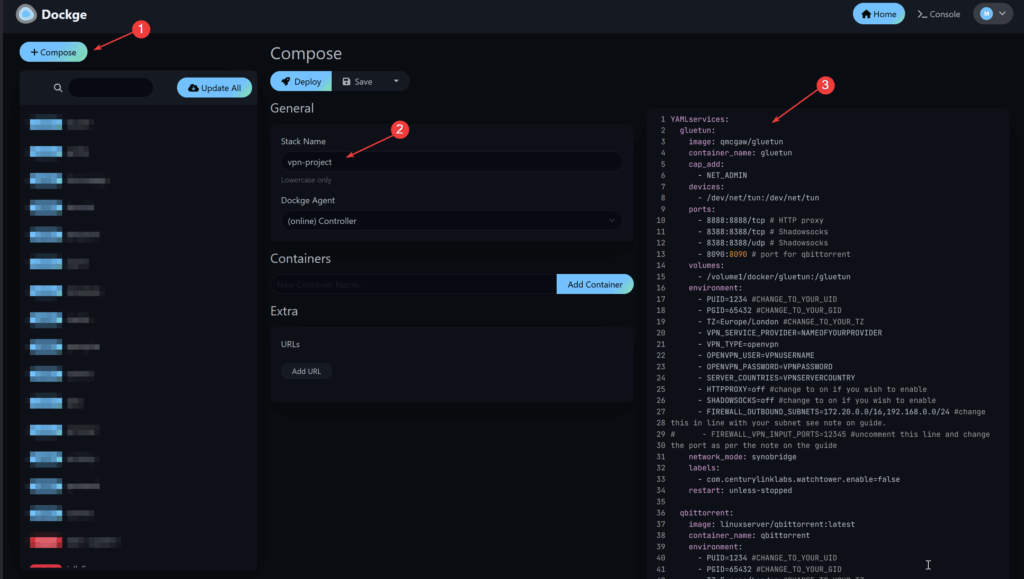The width and height of the screenshot is (1024, 579).
Task: Click the "SHADOWSOCKS=off" line
Action: pos(816,401)
